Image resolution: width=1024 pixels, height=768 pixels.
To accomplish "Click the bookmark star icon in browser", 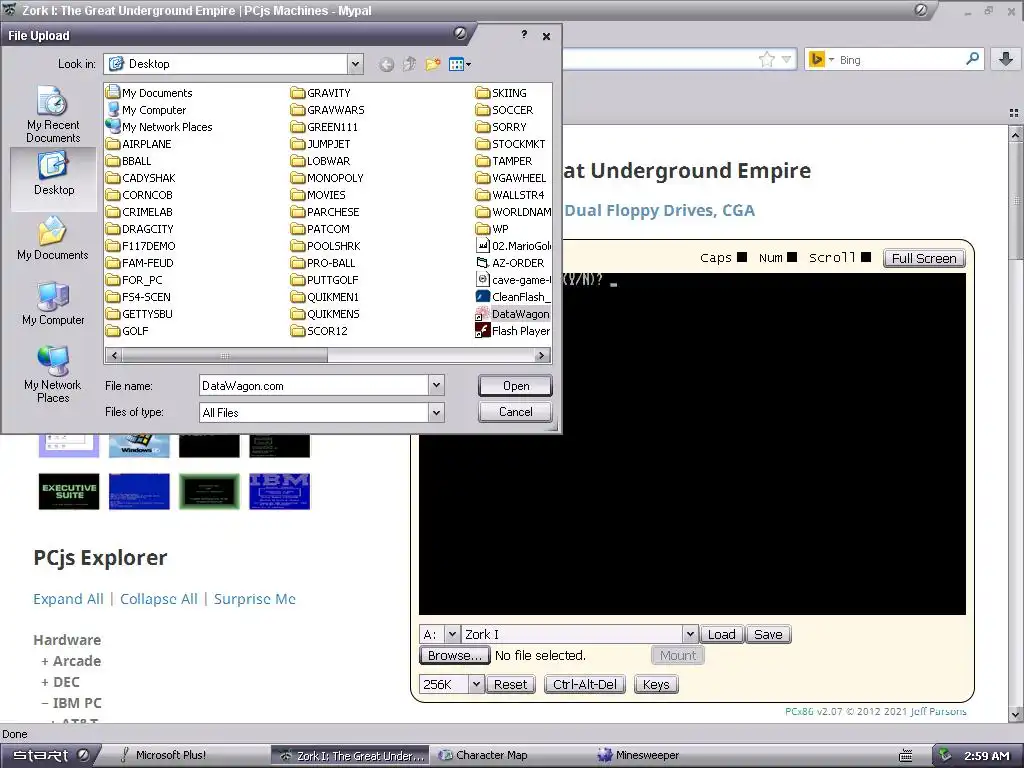I will coord(767,60).
